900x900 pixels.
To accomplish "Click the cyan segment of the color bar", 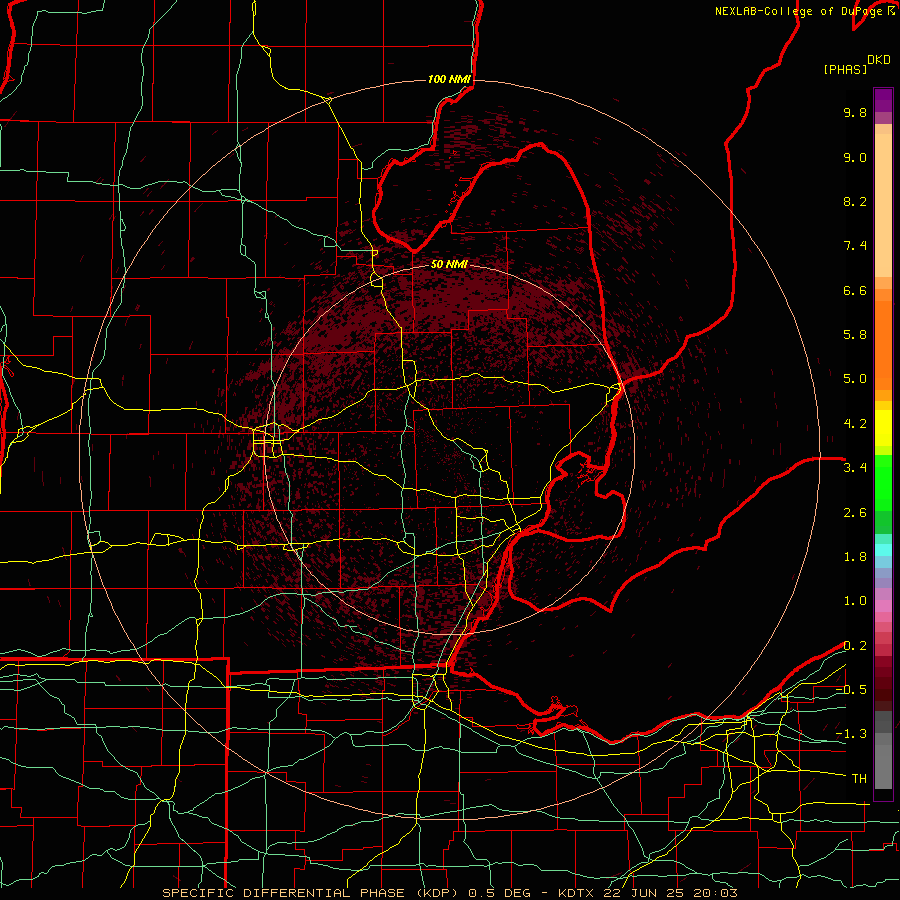I will click(883, 550).
